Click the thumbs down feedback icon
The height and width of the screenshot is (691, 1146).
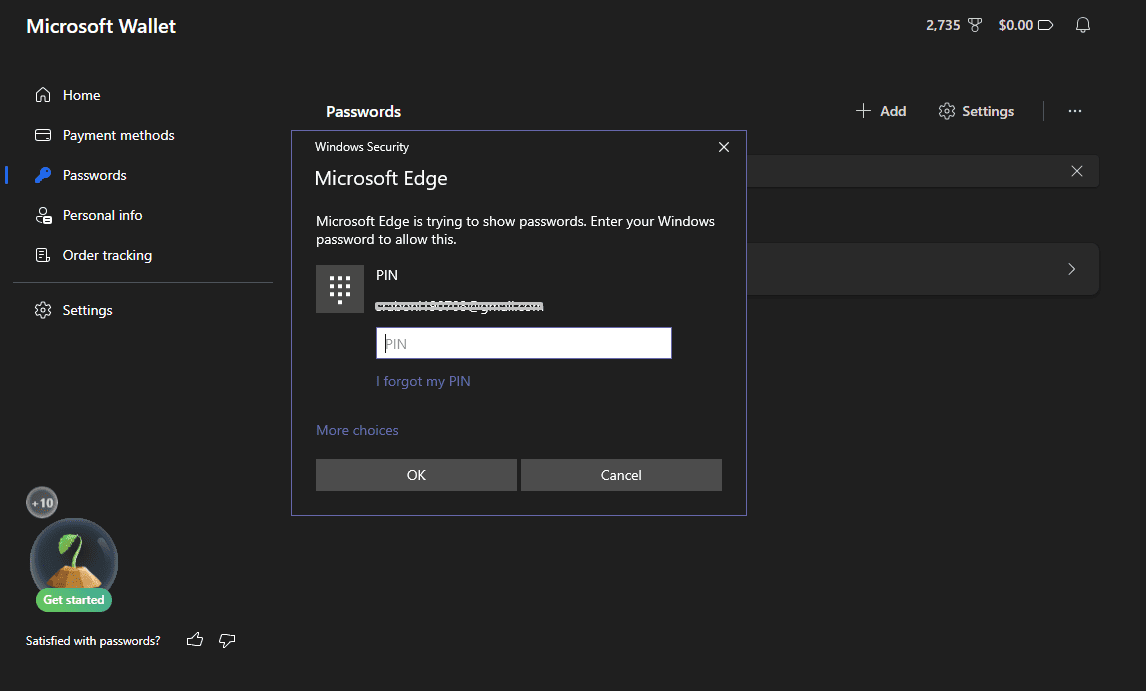tap(227, 640)
